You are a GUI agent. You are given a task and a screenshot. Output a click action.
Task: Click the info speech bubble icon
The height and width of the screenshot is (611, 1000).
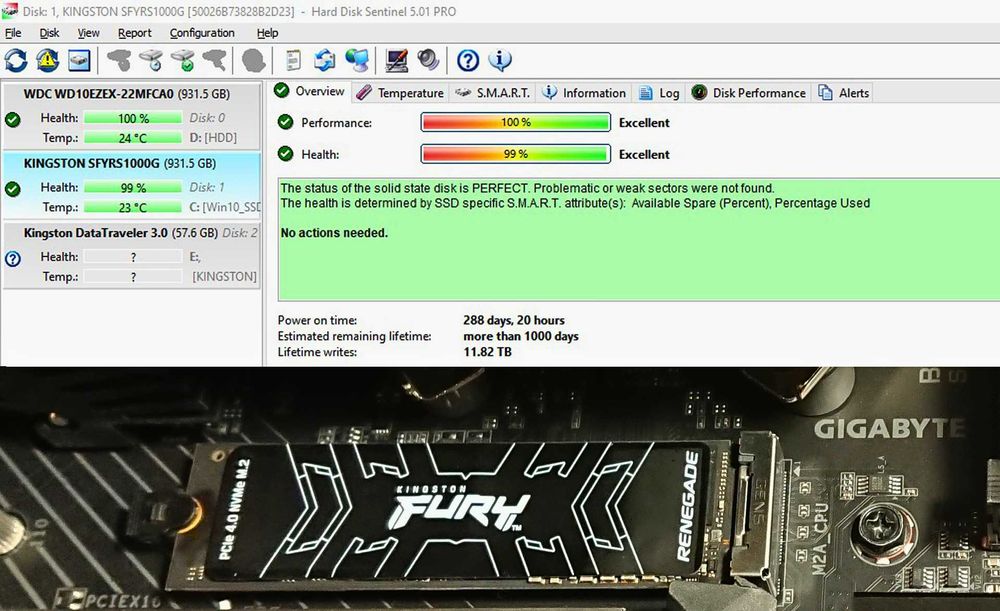(500, 61)
